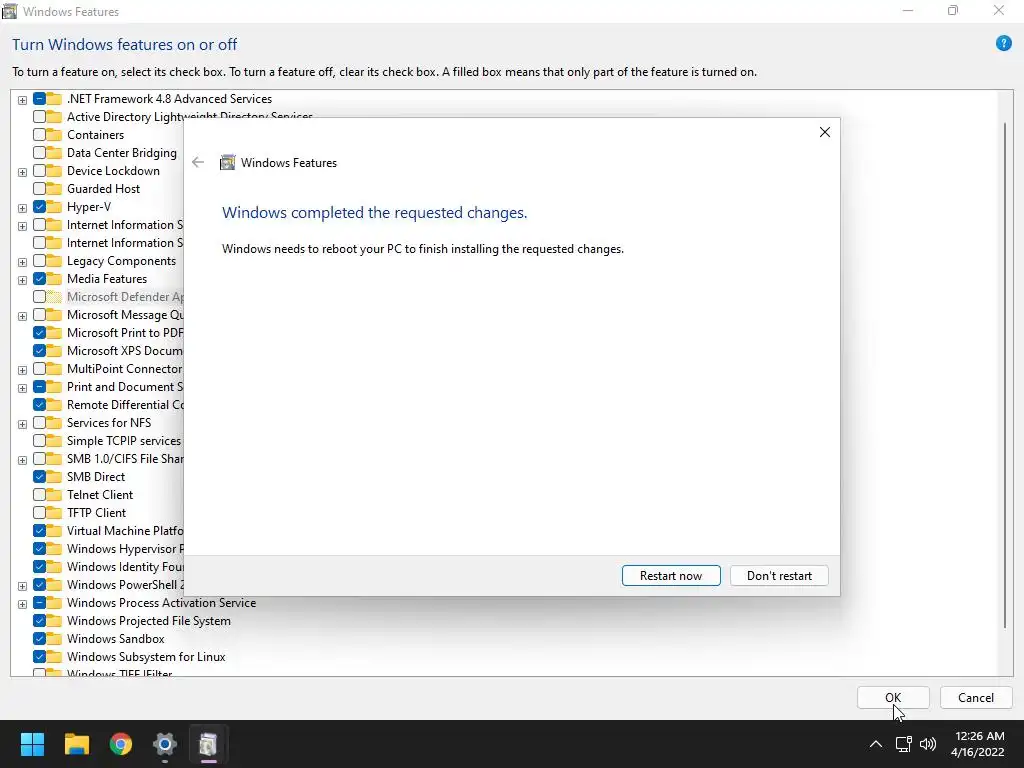This screenshot has width=1024, height=768.
Task: Select the Containers label text
Action: (95, 135)
